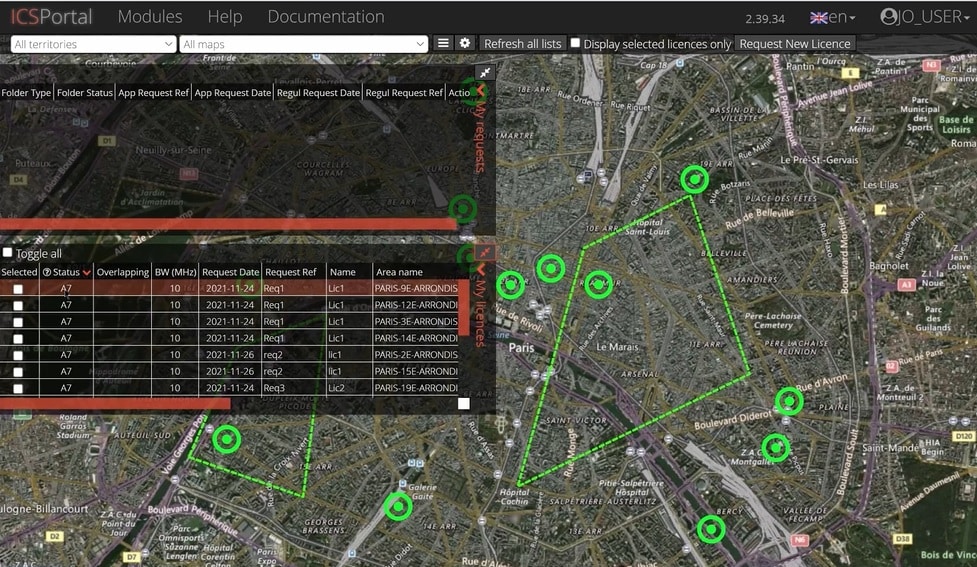
Task: Click the white square handle below licences table
Action: click(x=464, y=404)
